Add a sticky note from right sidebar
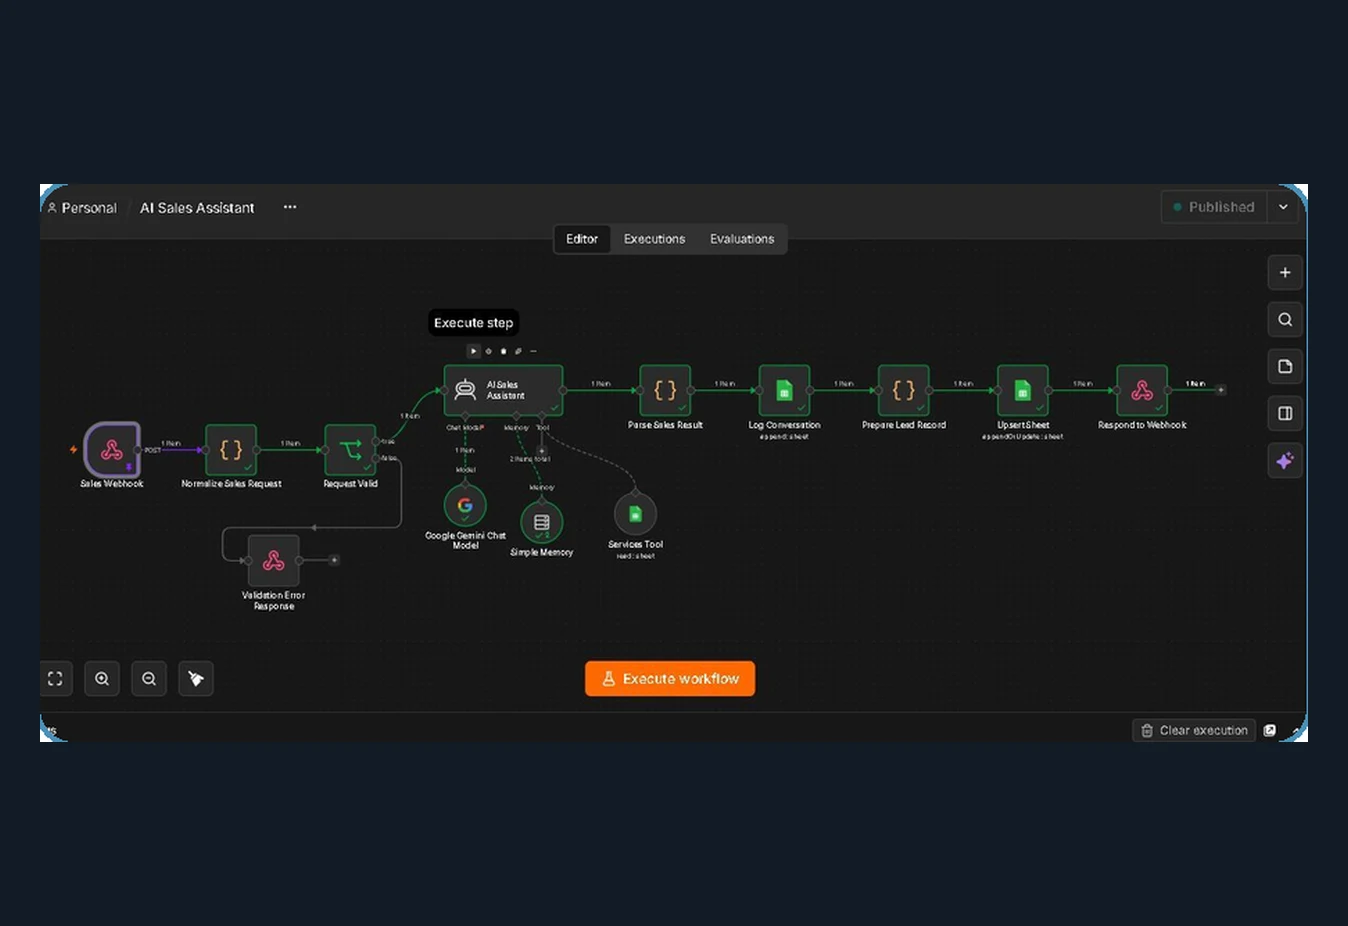 pyautogui.click(x=1285, y=366)
